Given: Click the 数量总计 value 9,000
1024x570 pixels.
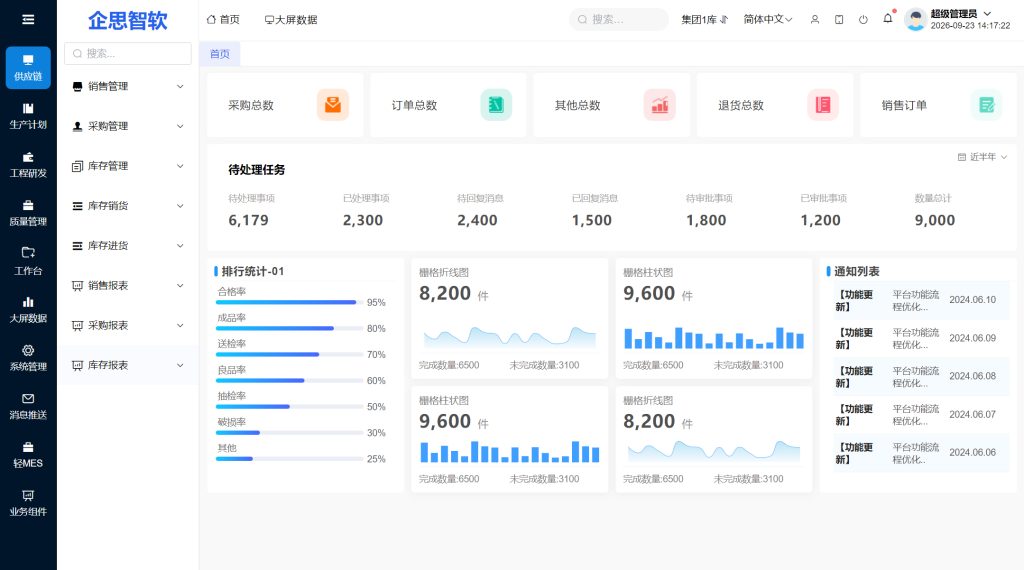Looking at the screenshot, I should [935, 221].
